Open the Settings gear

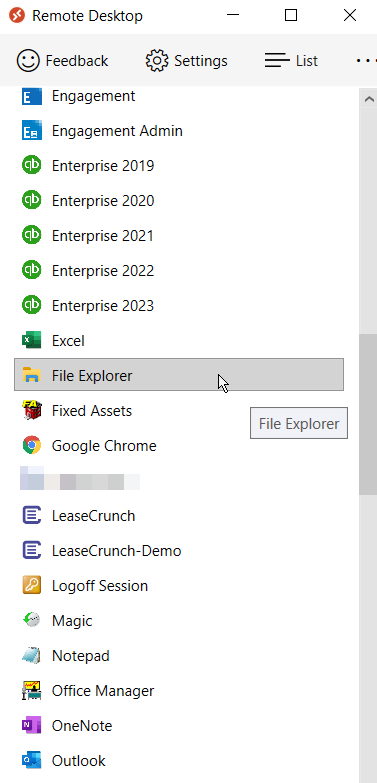(186, 60)
